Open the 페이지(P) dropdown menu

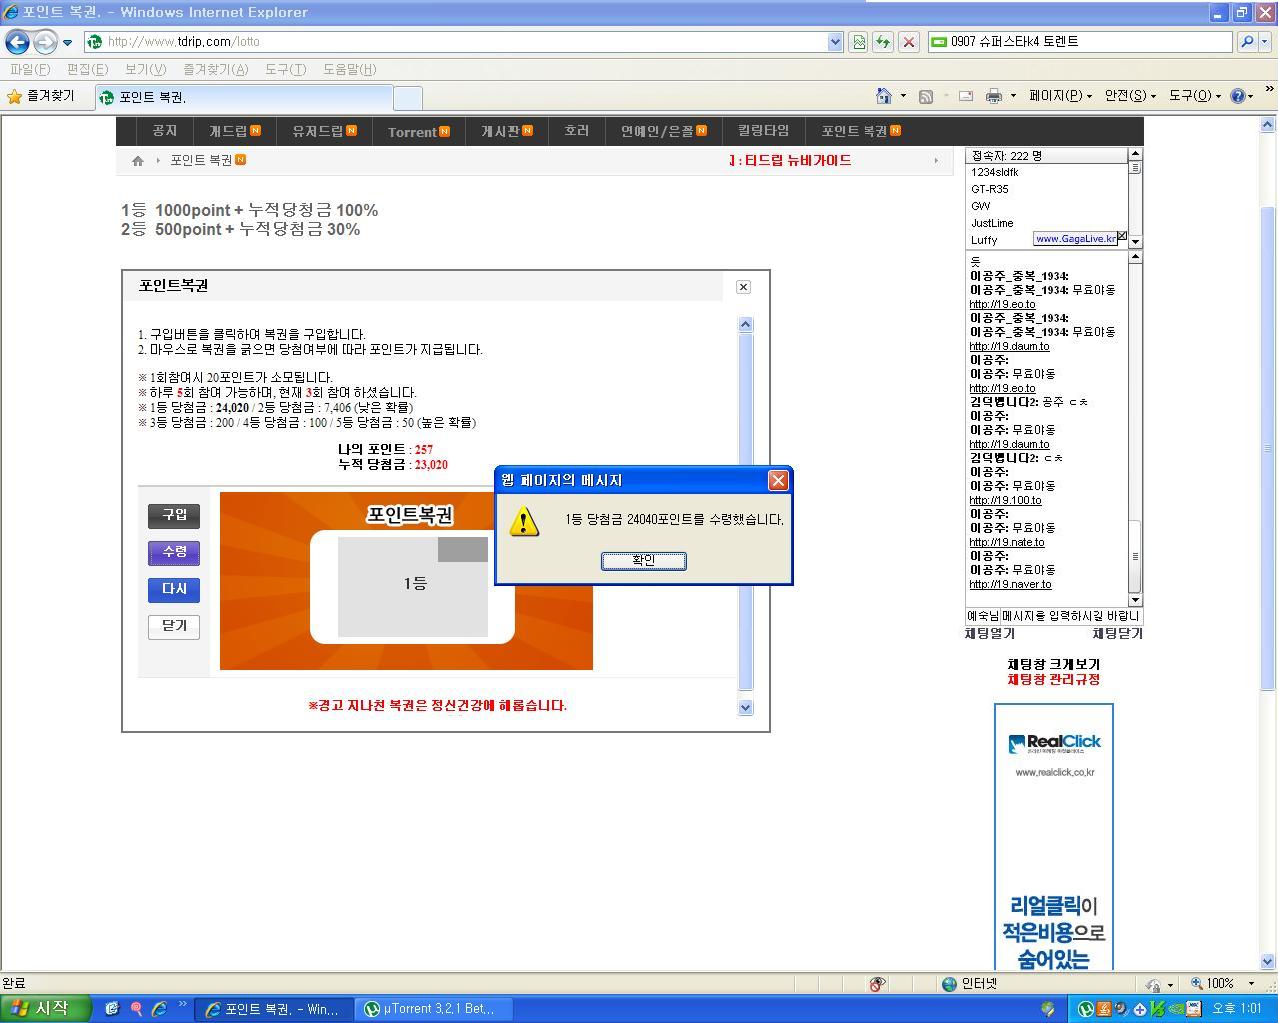pyautogui.click(x=1060, y=96)
